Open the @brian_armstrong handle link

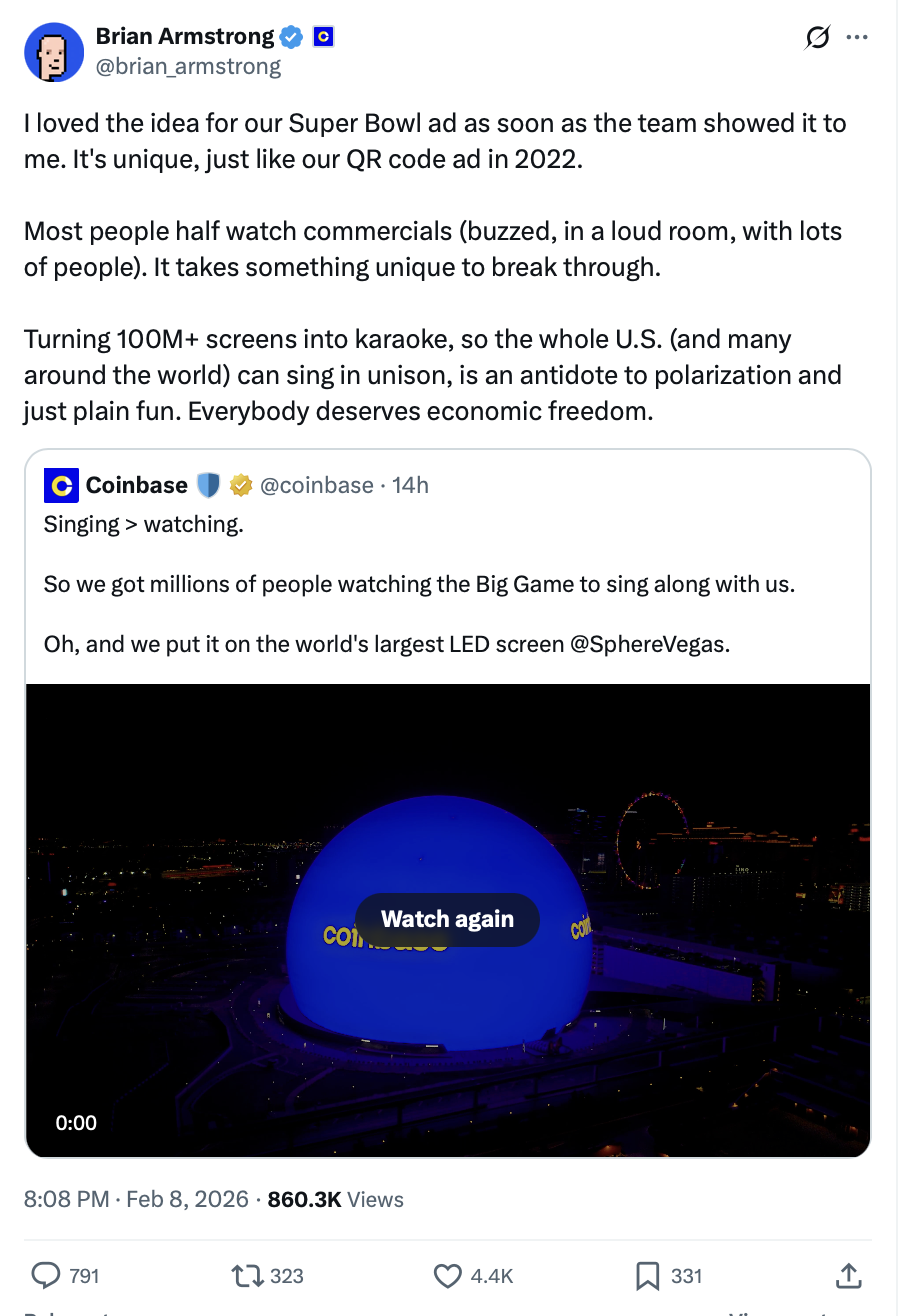[188, 67]
